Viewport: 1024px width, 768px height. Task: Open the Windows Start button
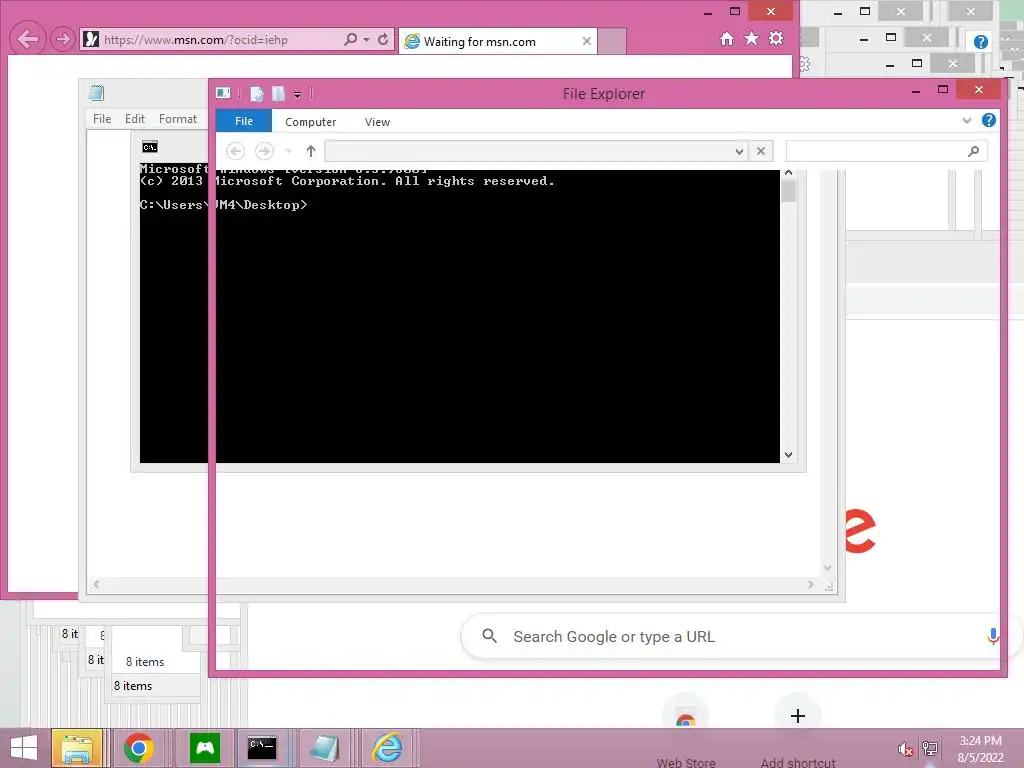pyautogui.click(x=24, y=748)
